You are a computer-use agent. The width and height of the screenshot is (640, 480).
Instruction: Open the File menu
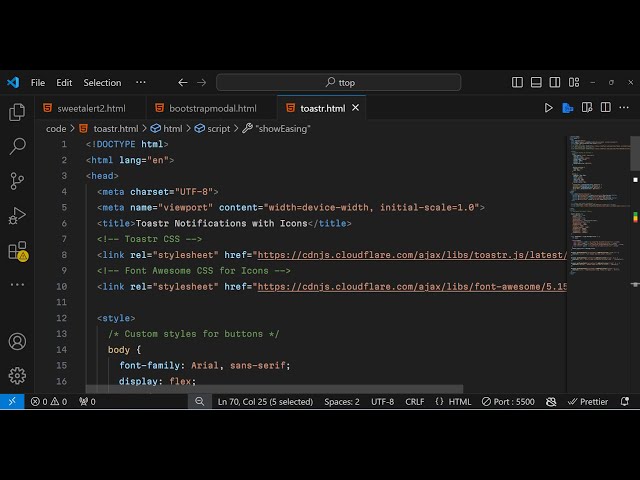click(x=38, y=82)
